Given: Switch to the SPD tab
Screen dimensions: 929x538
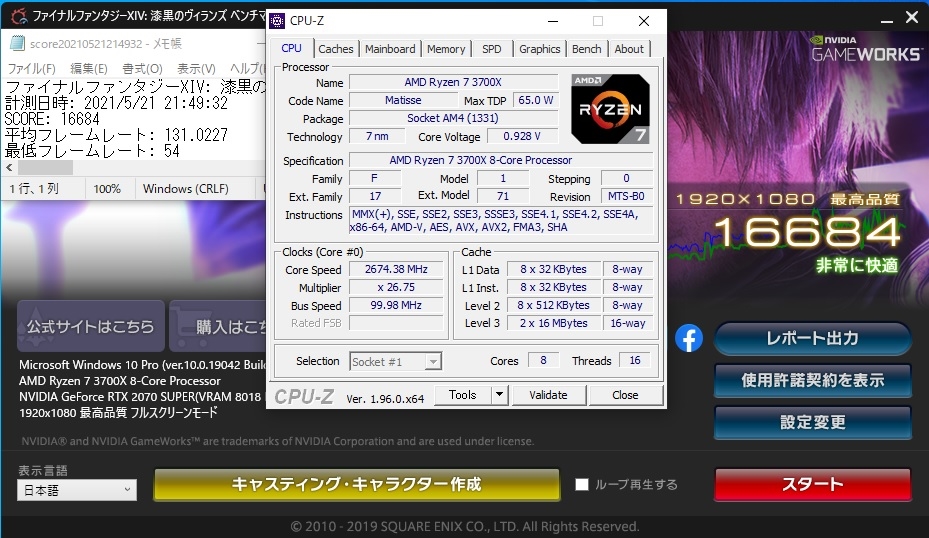Looking at the screenshot, I should 491,49.
